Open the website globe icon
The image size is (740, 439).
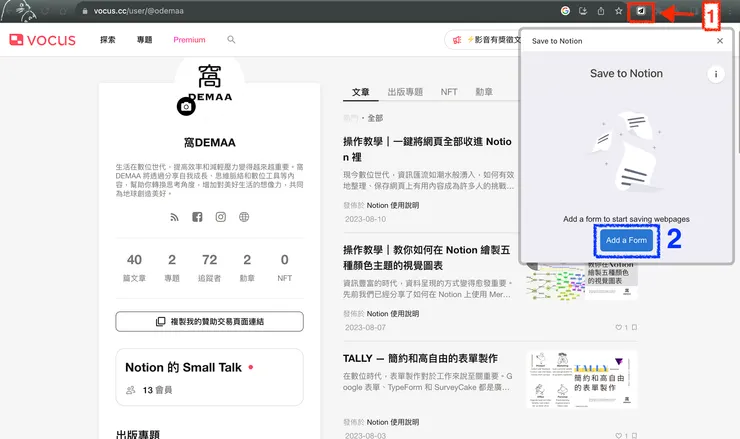coord(244,217)
